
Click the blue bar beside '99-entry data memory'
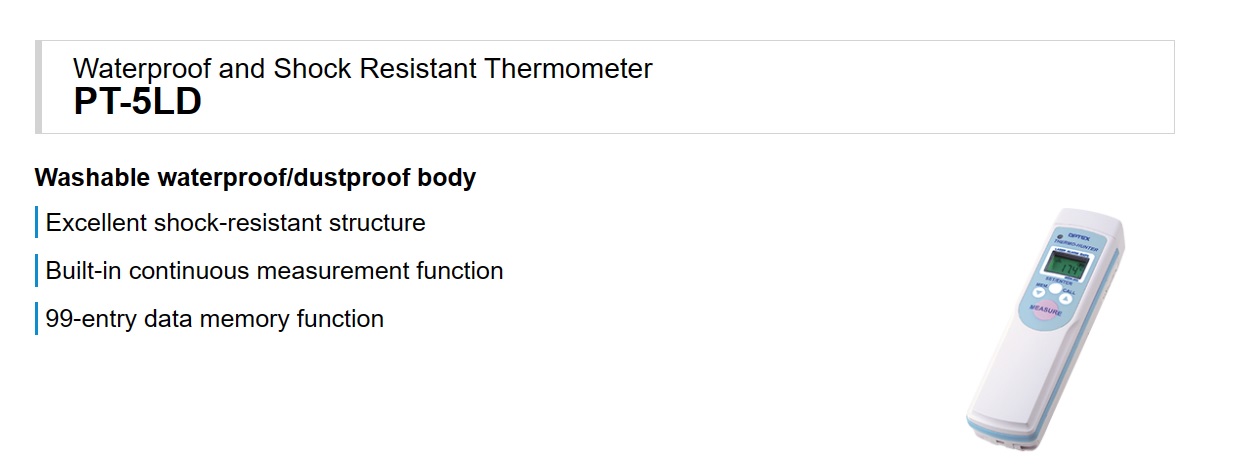pos(36,318)
